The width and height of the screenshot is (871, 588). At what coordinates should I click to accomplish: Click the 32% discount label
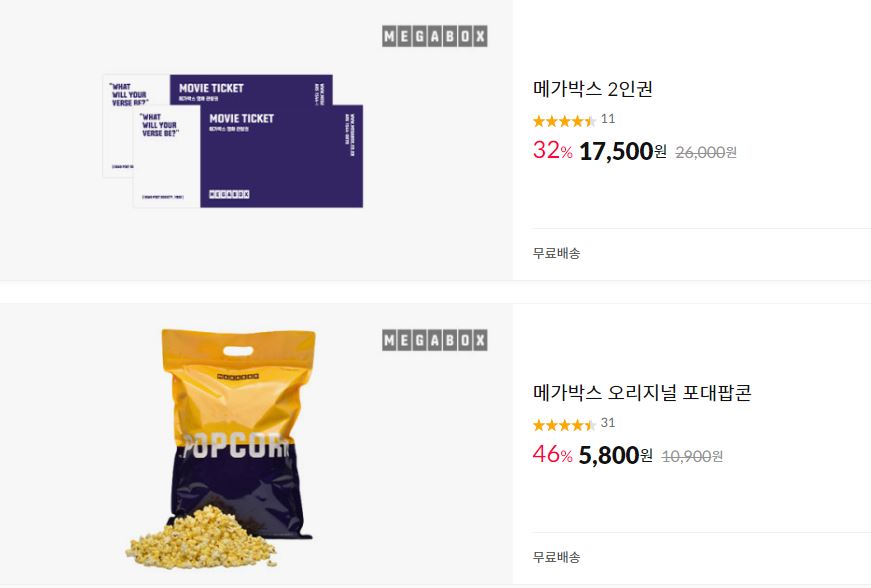[553, 150]
